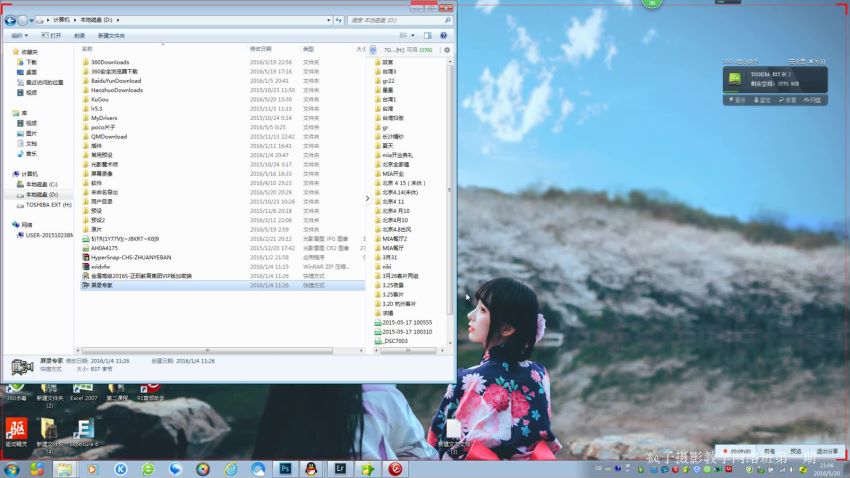The width and height of the screenshot is (850, 478).
Task: Click the QQ penguin taskbar icon
Action: tap(313, 468)
